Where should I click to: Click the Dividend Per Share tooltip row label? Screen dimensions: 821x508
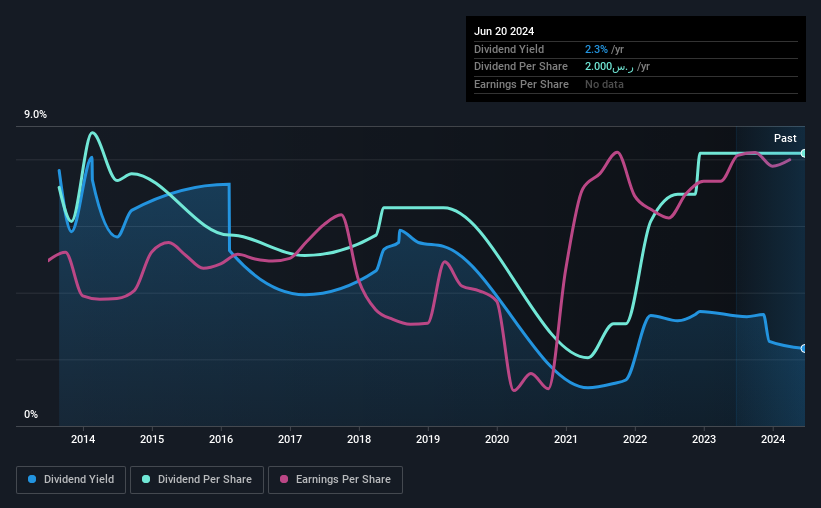coord(521,67)
